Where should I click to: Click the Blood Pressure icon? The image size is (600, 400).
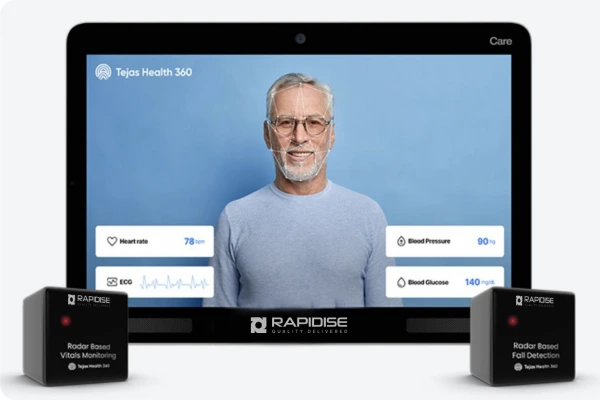click(x=401, y=241)
